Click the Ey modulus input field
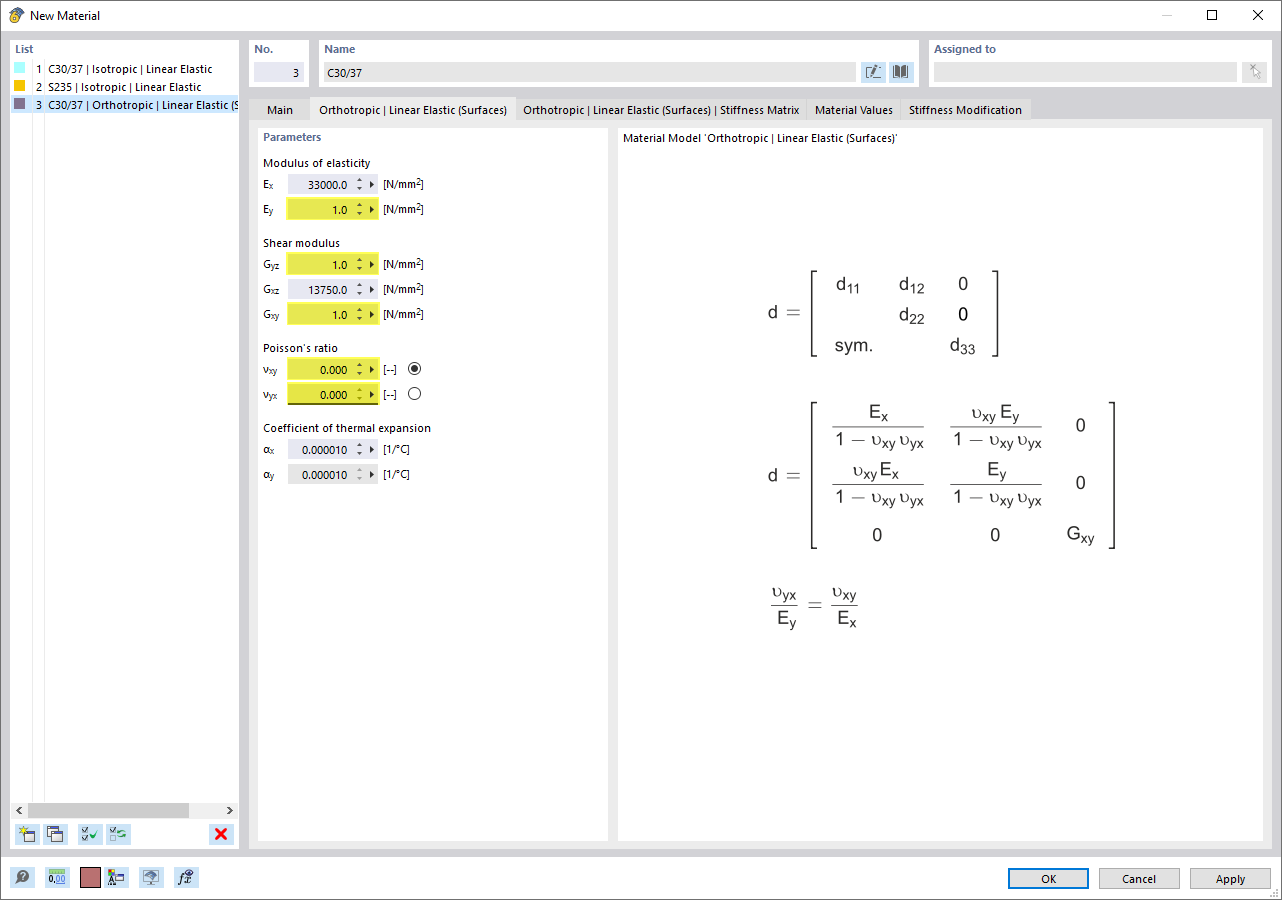 coord(320,210)
